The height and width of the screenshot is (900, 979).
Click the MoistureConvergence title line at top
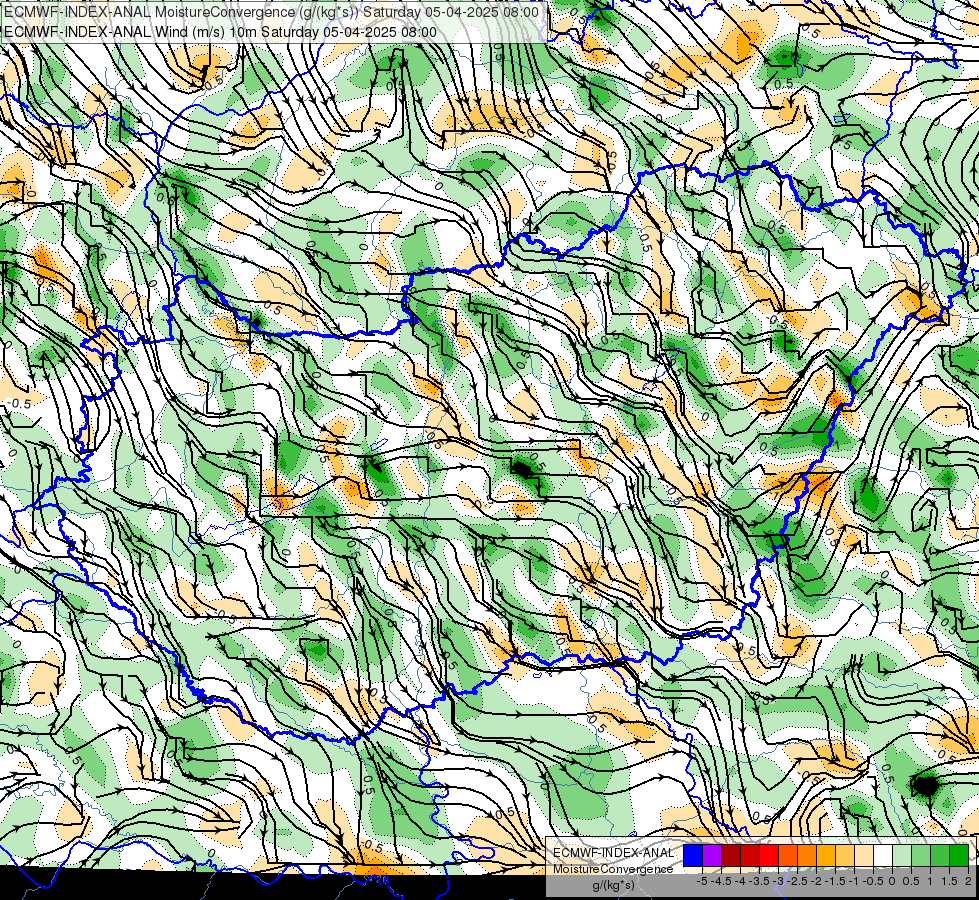271,12
